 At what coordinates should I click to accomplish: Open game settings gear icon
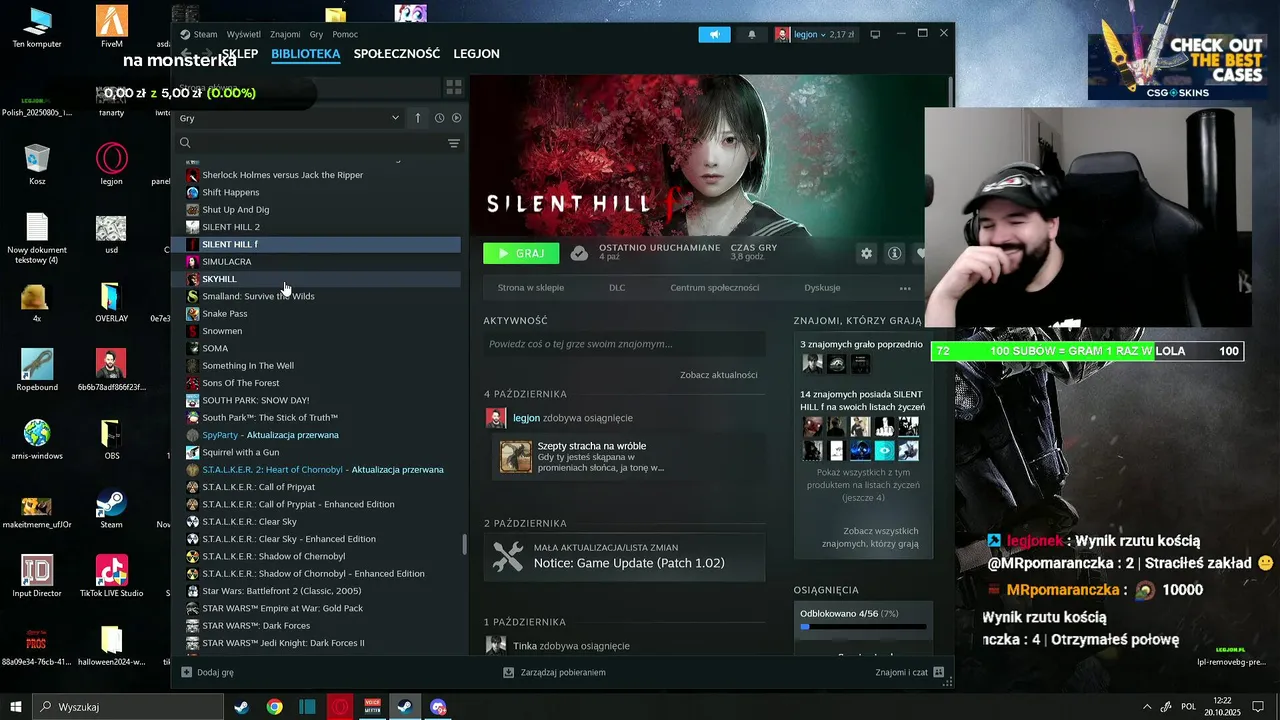coord(866,254)
